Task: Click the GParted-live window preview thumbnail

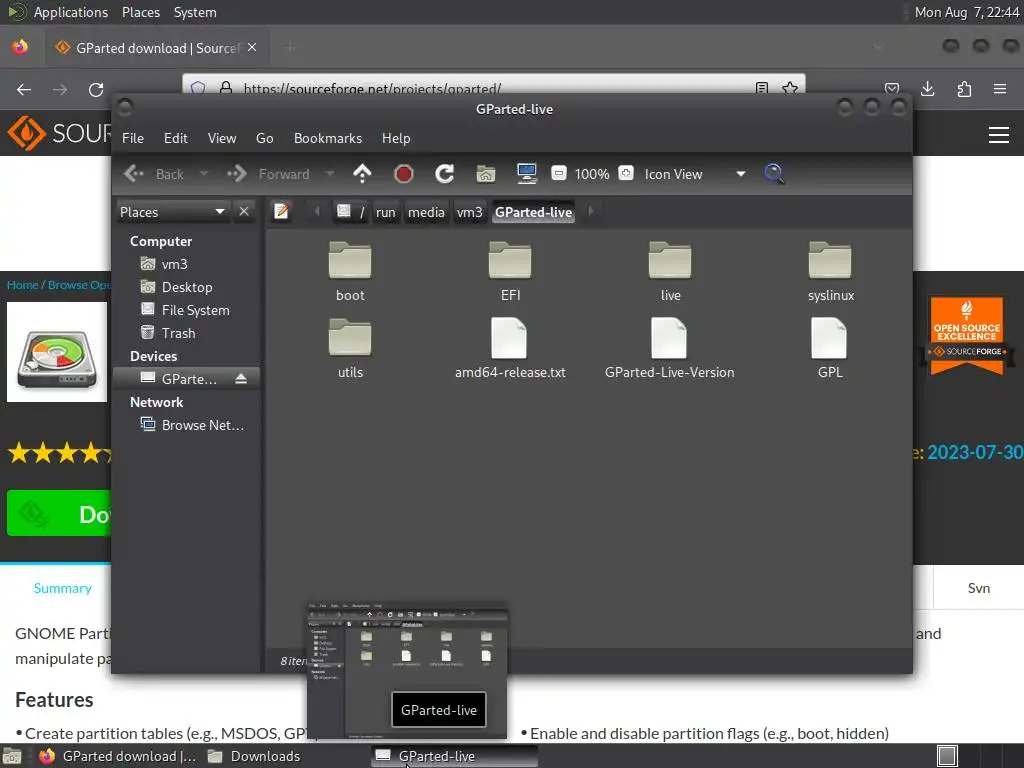Action: [x=408, y=671]
